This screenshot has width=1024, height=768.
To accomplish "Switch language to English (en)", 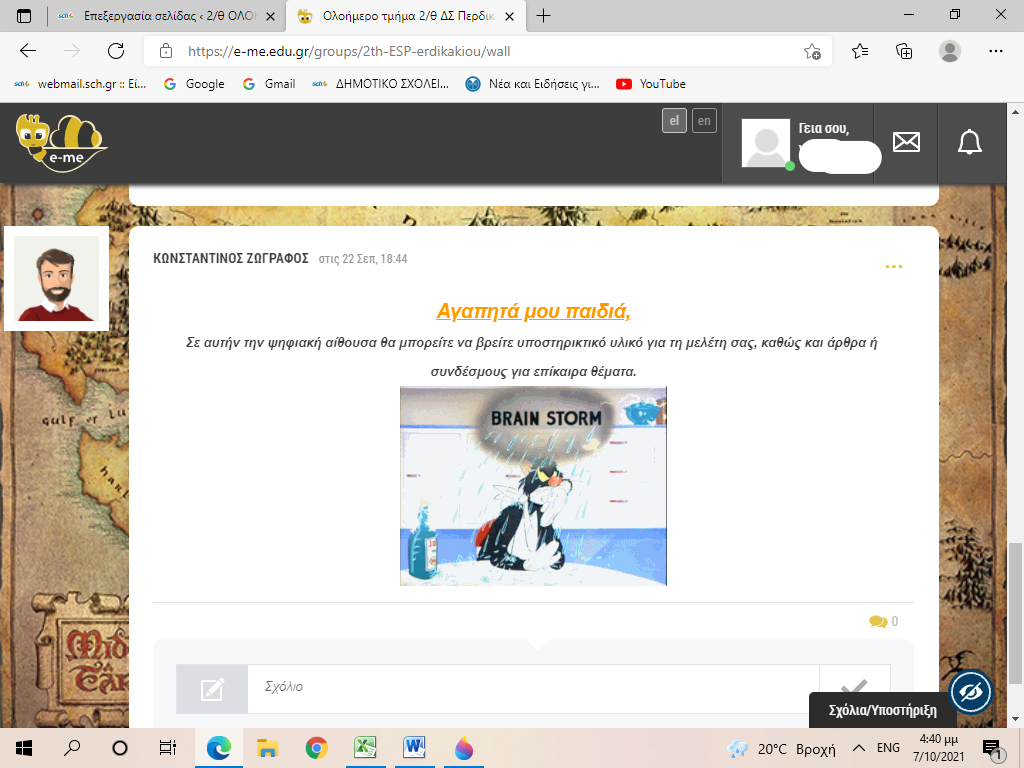I will pyautogui.click(x=705, y=121).
